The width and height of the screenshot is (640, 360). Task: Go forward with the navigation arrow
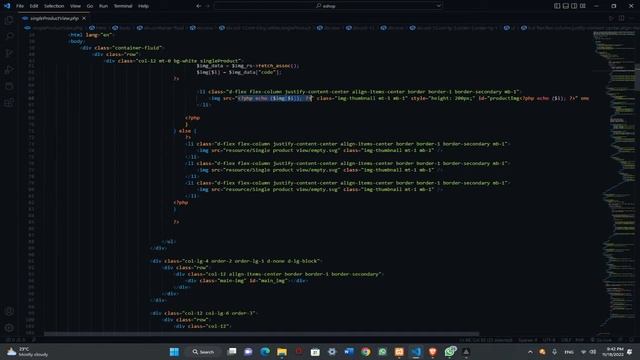pyautogui.click(x=208, y=6)
